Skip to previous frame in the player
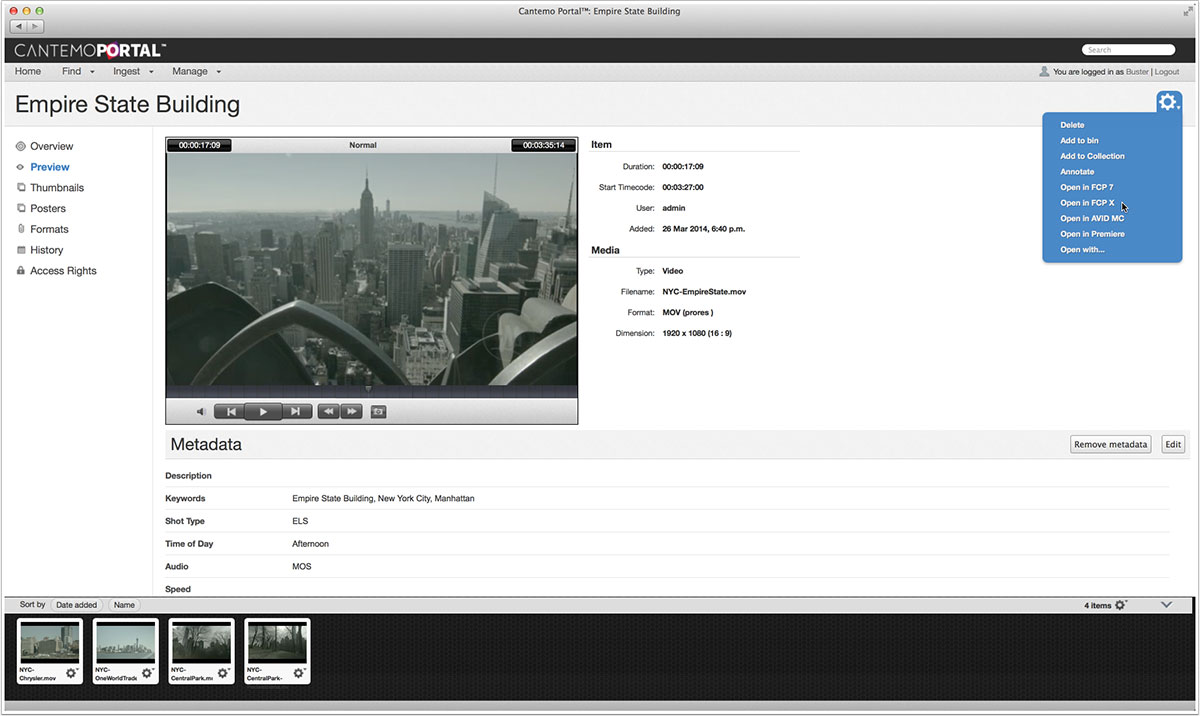This screenshot has height=716, width=1200. click(x=231, y=411)
